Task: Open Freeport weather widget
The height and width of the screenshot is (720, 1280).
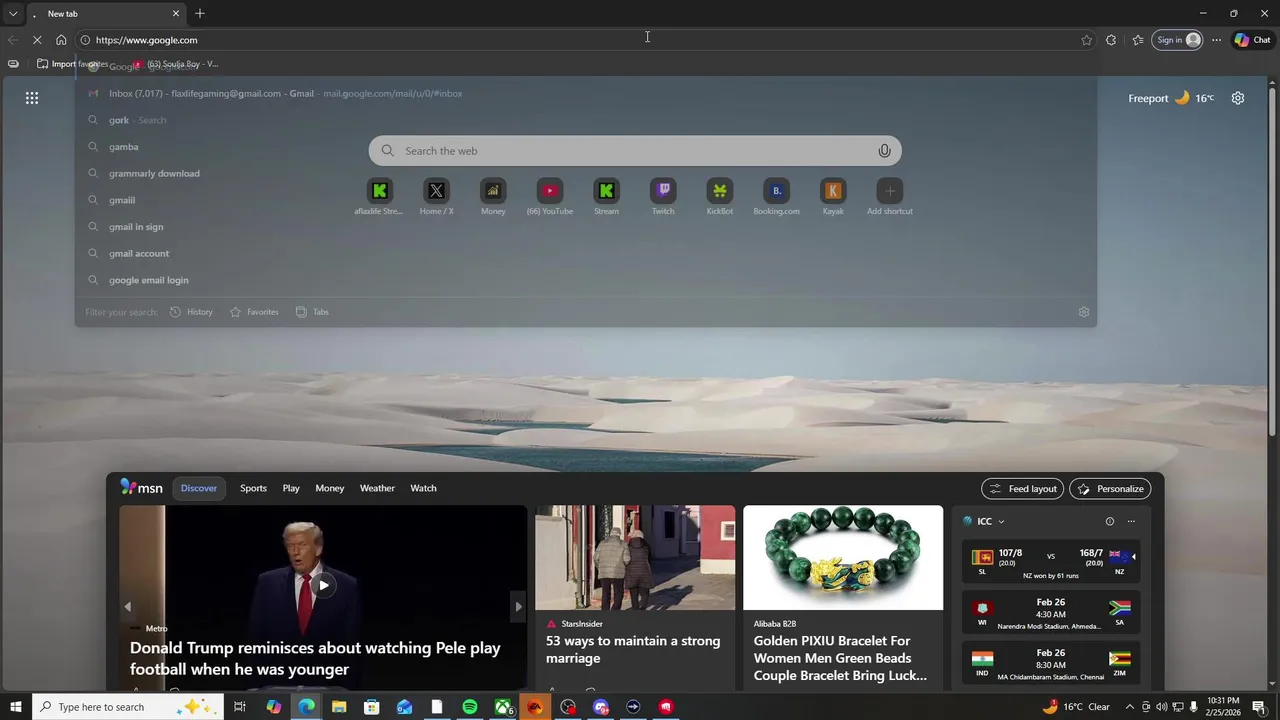Action: click(1171, 98)
